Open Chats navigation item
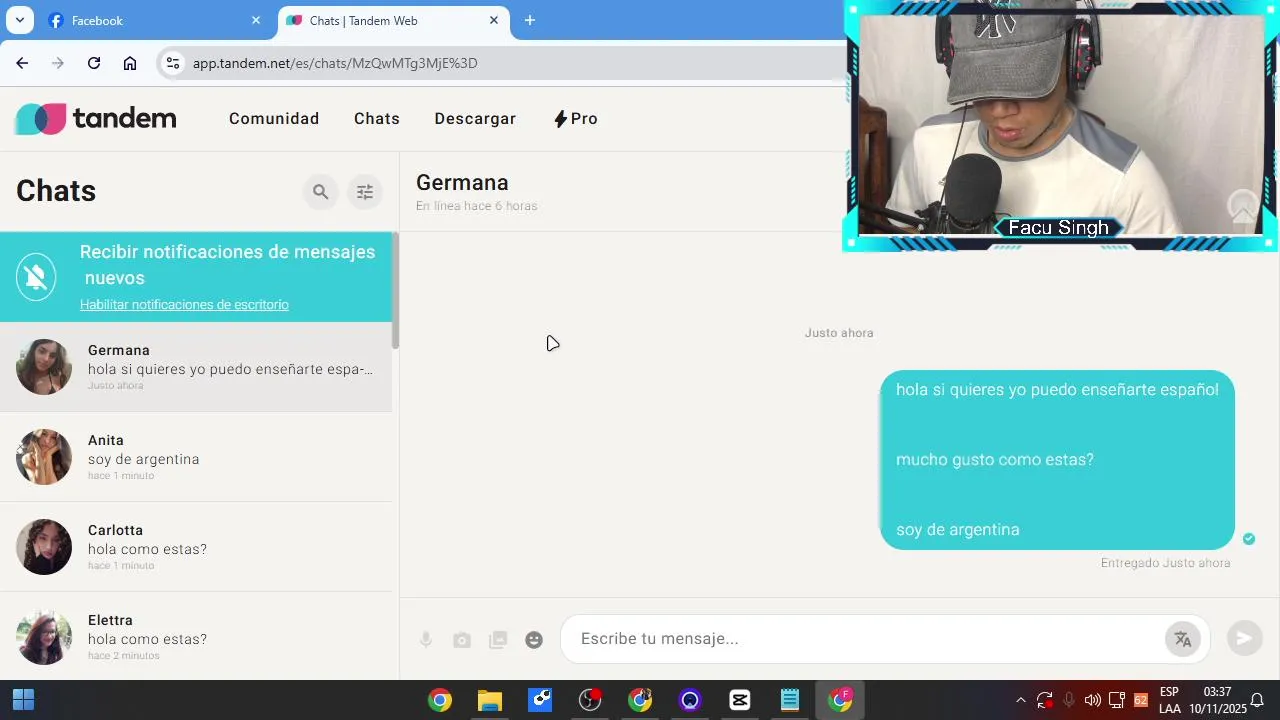The height and width of the screenshot is (720, 1280). click(377, 119)
